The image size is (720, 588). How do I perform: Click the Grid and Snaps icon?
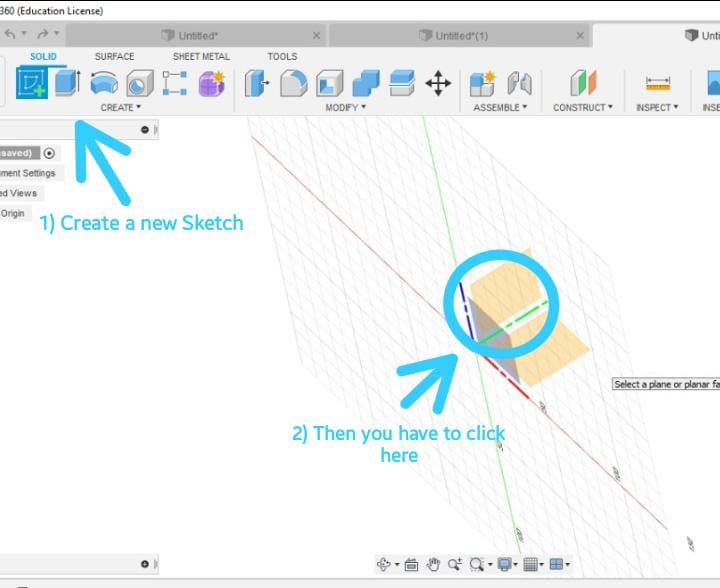[x=530, y=564]
